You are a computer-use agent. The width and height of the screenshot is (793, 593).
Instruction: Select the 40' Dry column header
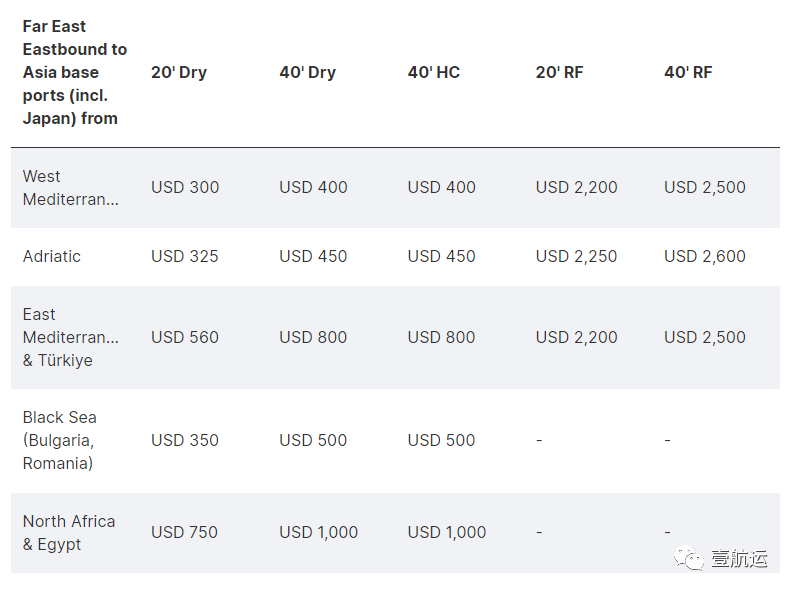(307, 72)
